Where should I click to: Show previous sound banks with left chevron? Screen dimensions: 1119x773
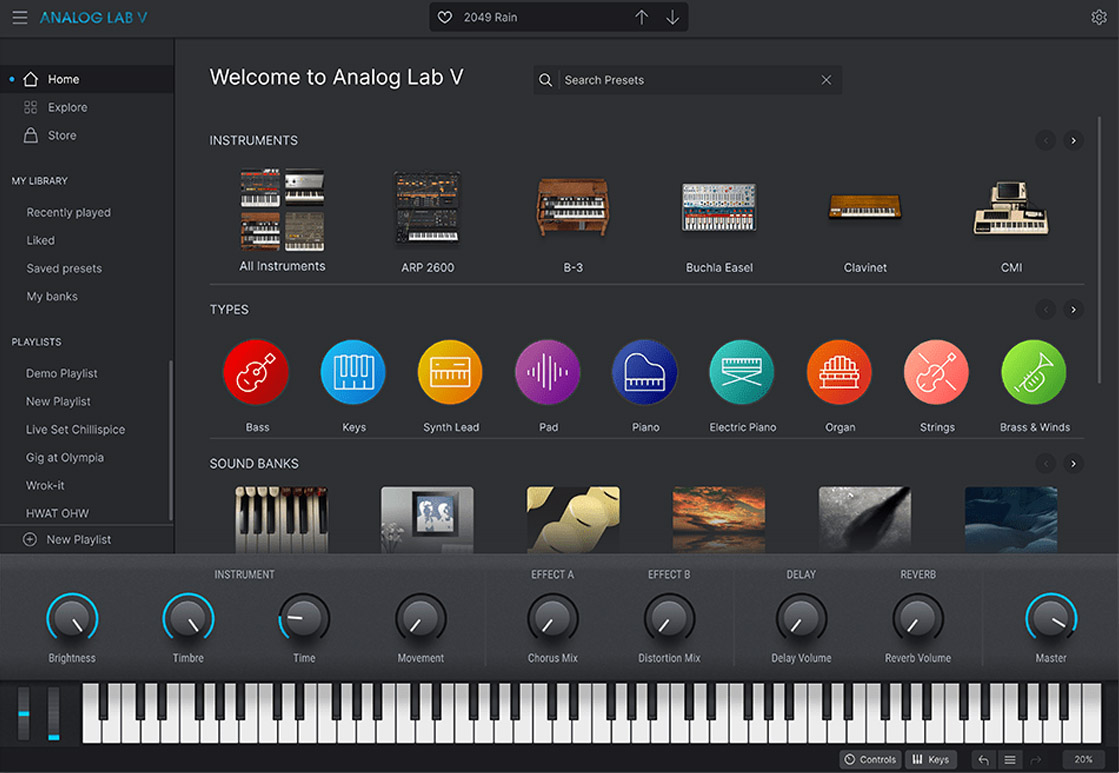1045,464
